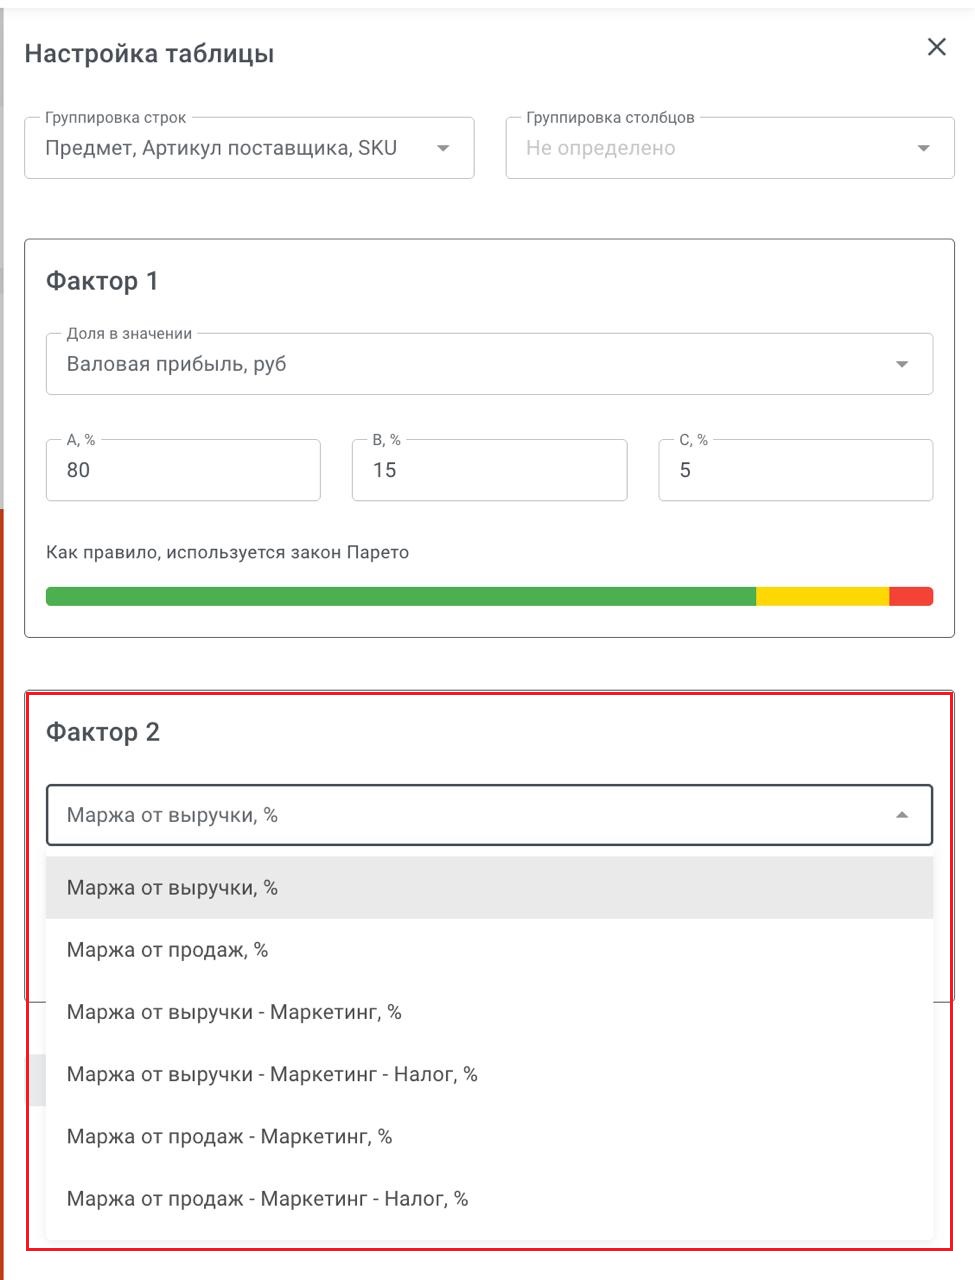Click the arrow icon in Доля в значении
Screen dimensions: 975x1280
[x=901, y=365]
